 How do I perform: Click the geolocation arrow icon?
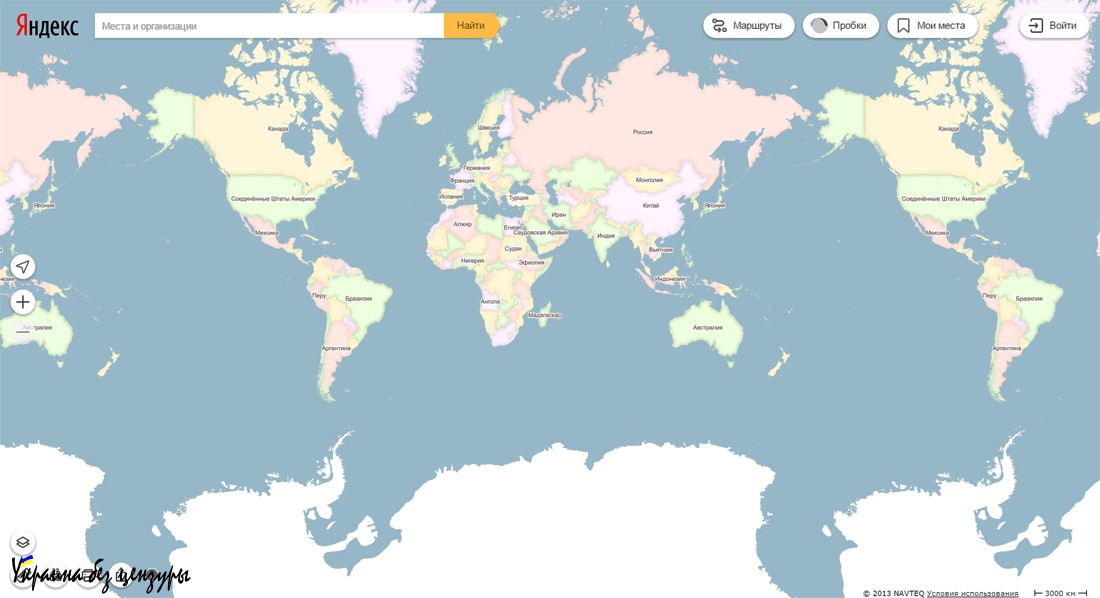23,267
